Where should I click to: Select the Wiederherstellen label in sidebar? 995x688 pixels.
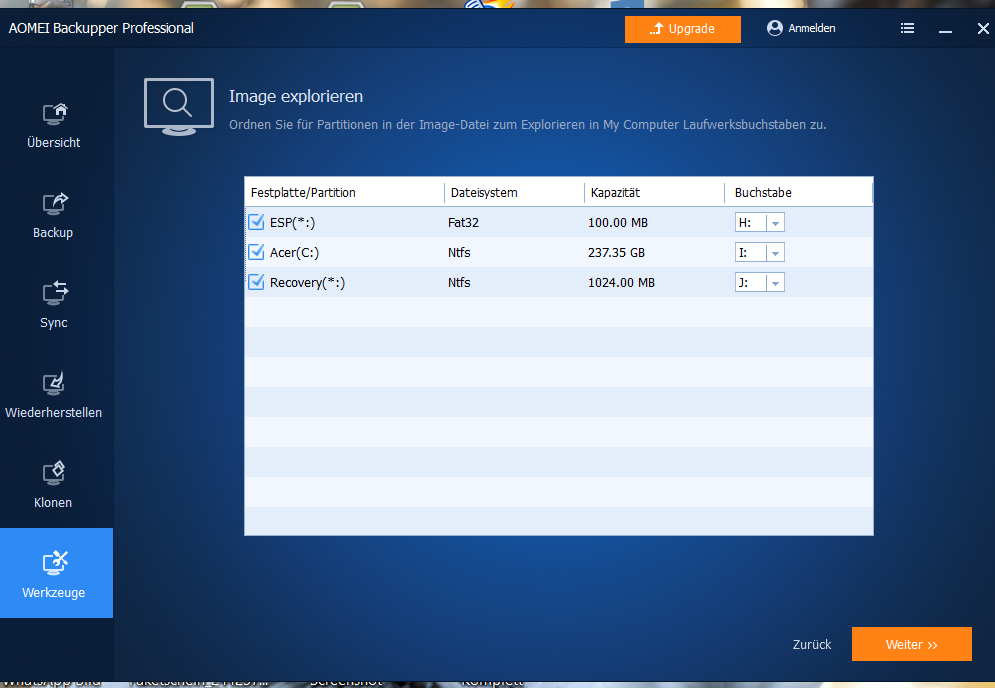click(53, 413)
